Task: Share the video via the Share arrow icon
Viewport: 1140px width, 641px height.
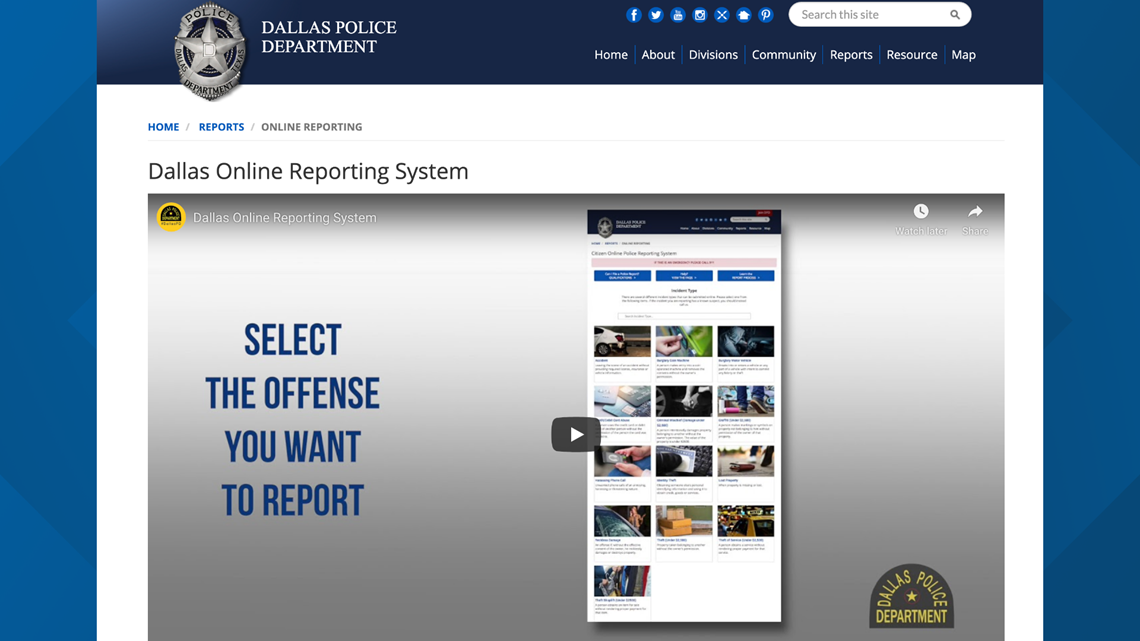Action: [974, 211]
